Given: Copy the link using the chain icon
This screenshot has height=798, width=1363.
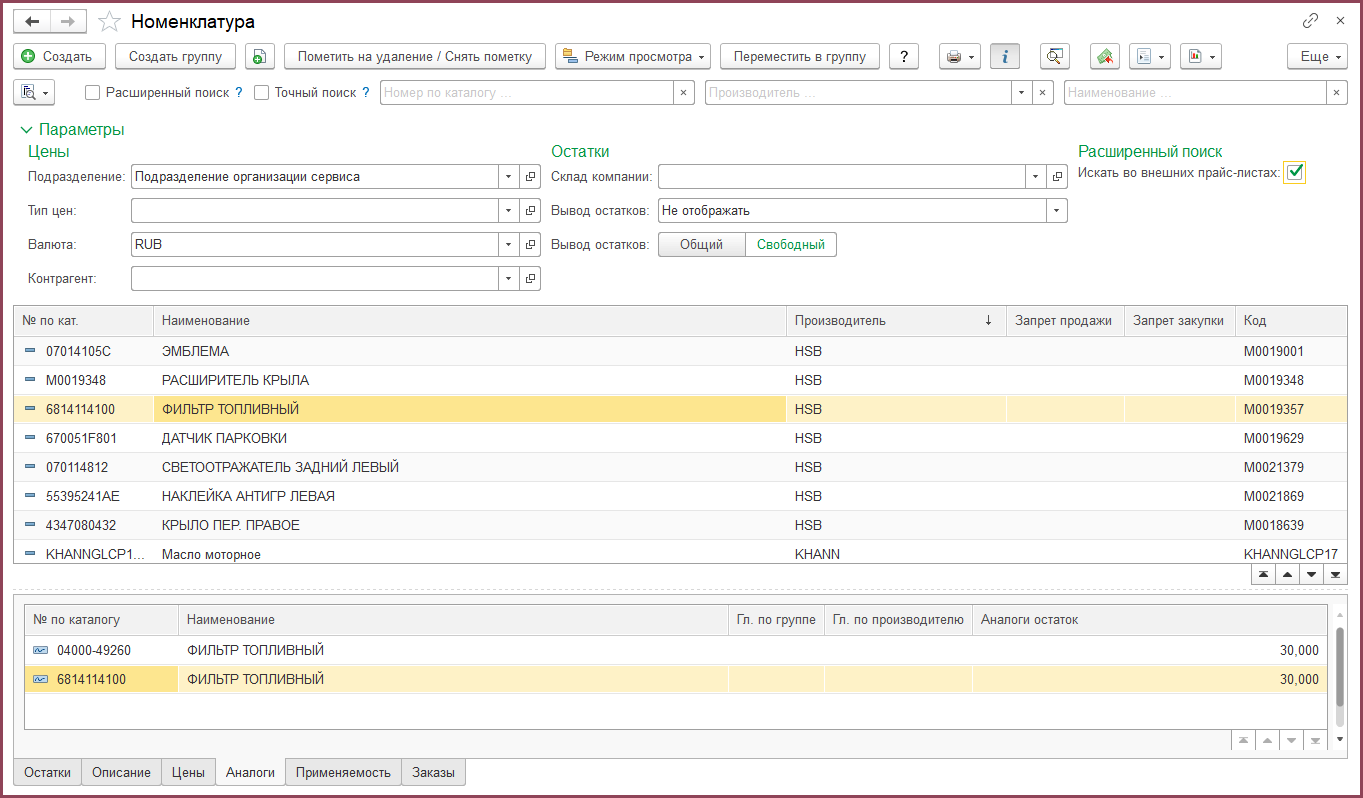Looking at the screenshot, I should (1310, 20).
